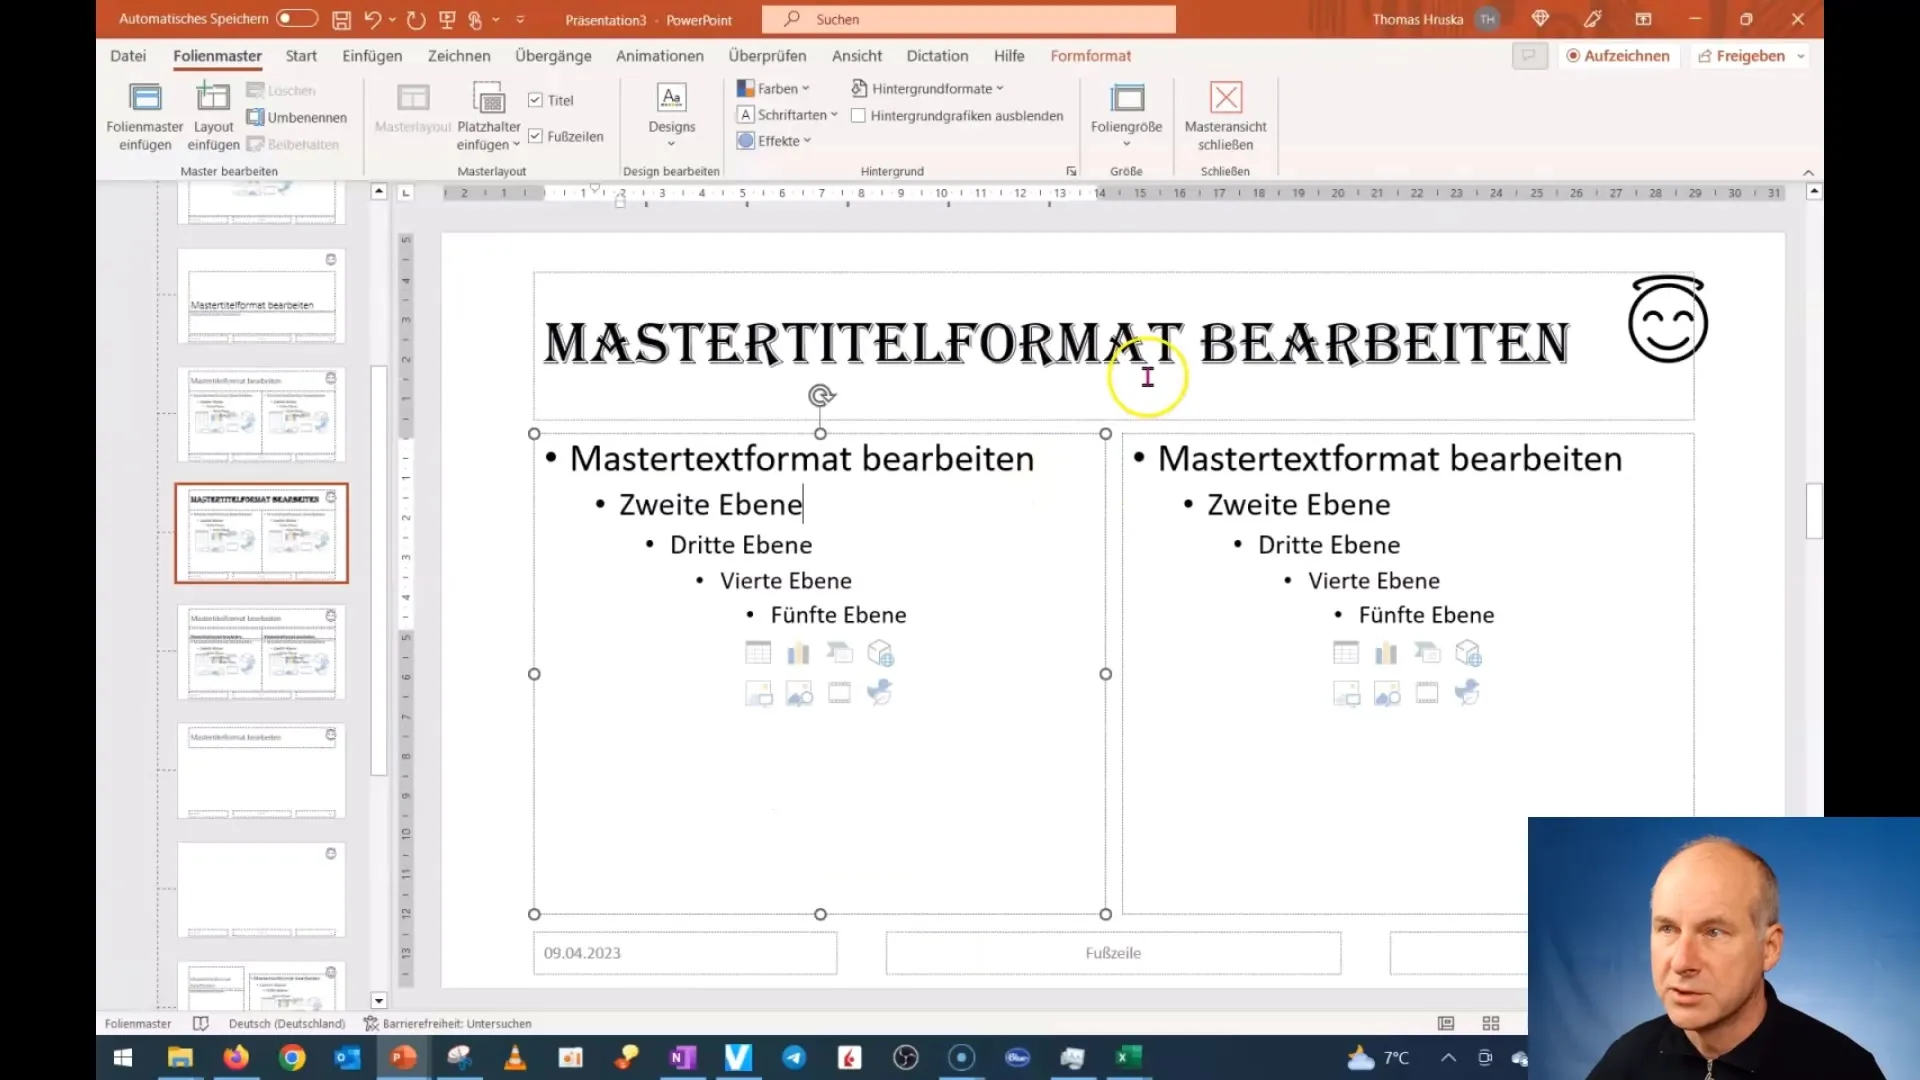1920x1080 pixels.
Task: Select the Folienmaster ribbon tab
Action: coord(216,55)
